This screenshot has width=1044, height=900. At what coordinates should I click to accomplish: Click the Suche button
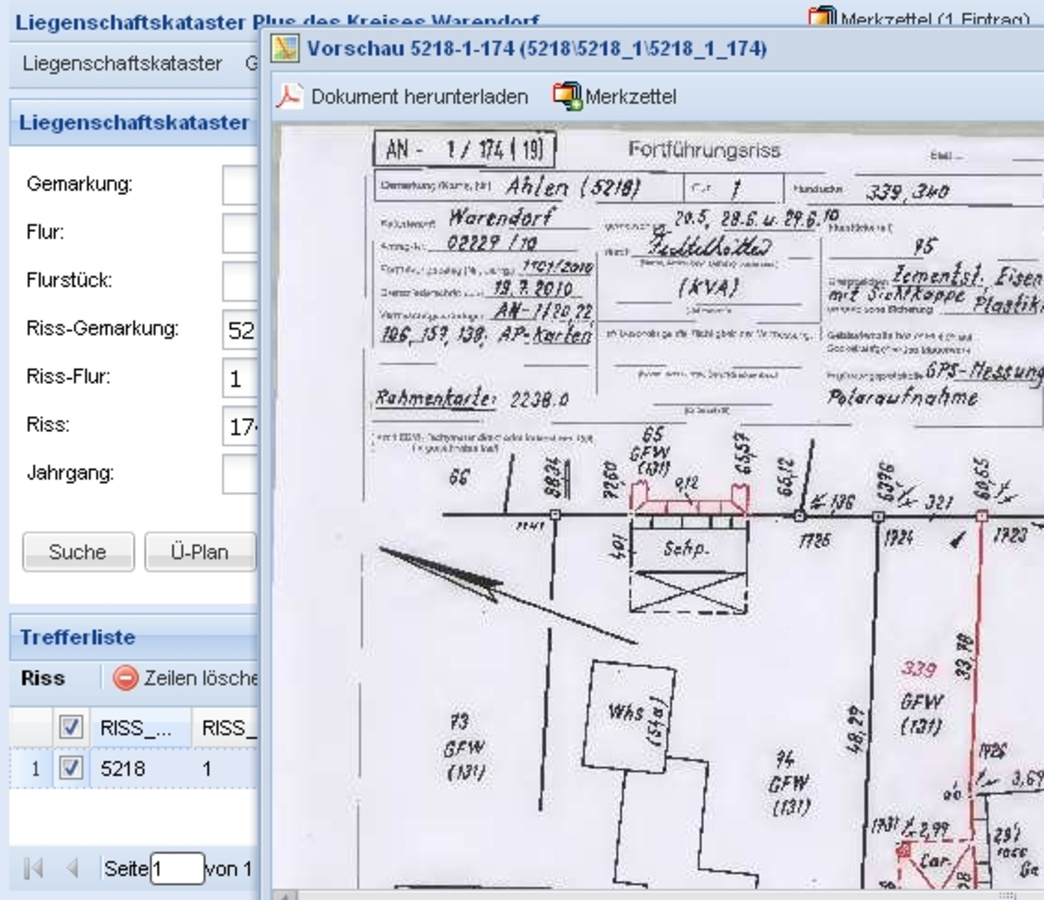tap(77, 552)
